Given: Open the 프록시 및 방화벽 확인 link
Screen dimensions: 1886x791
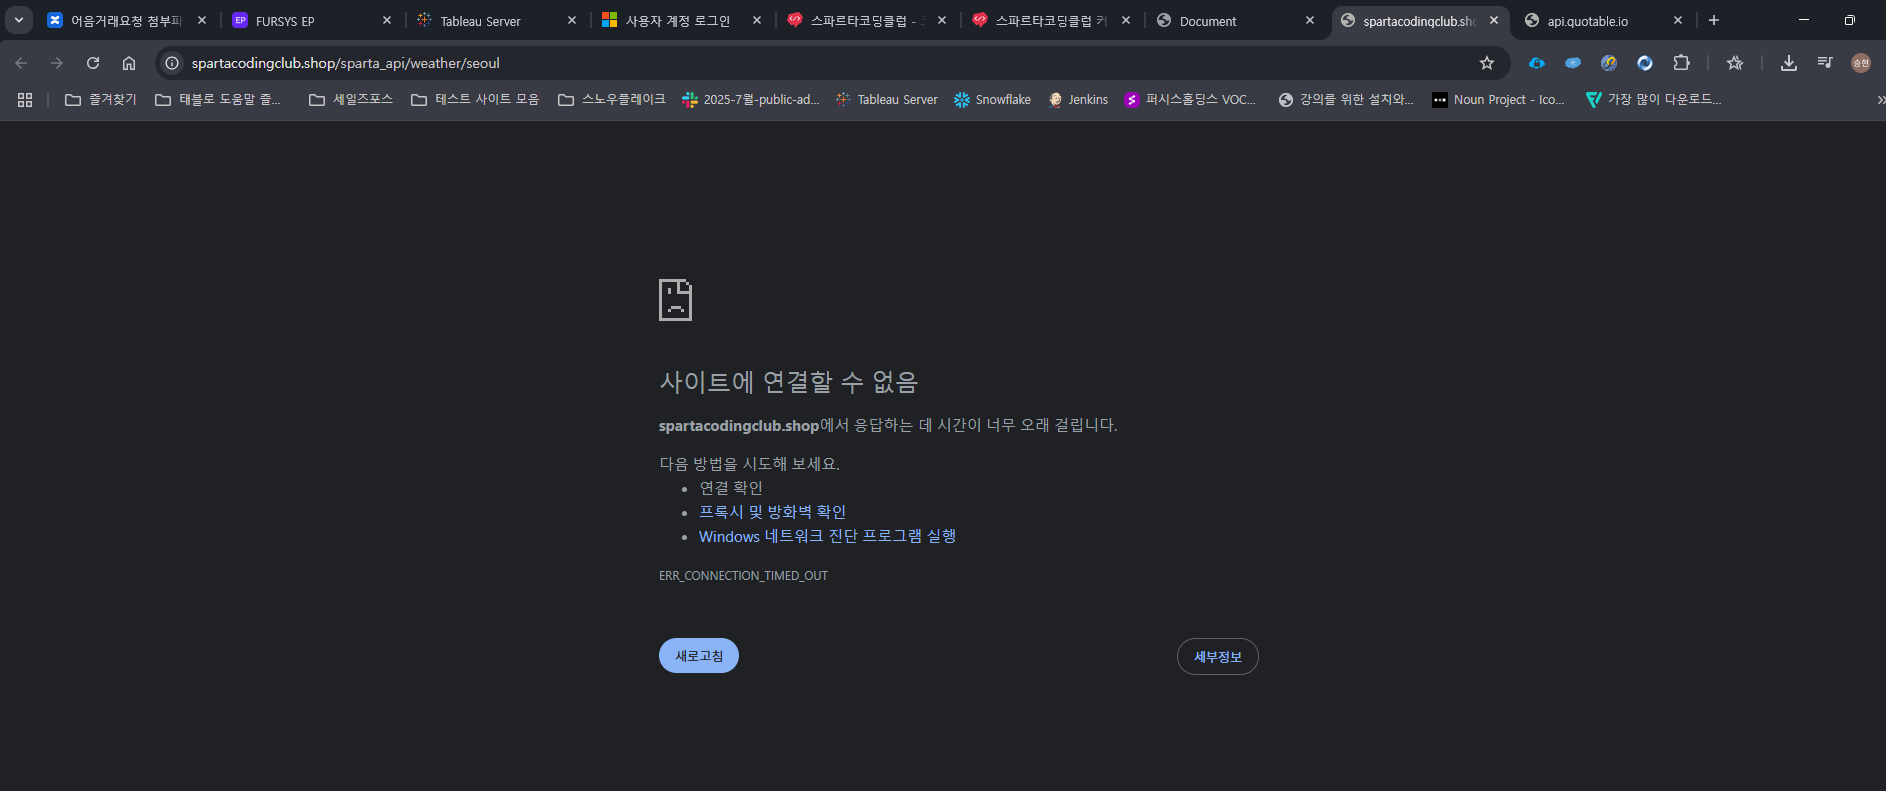Looking at the screenshot, I should click(x=772, y=512).
